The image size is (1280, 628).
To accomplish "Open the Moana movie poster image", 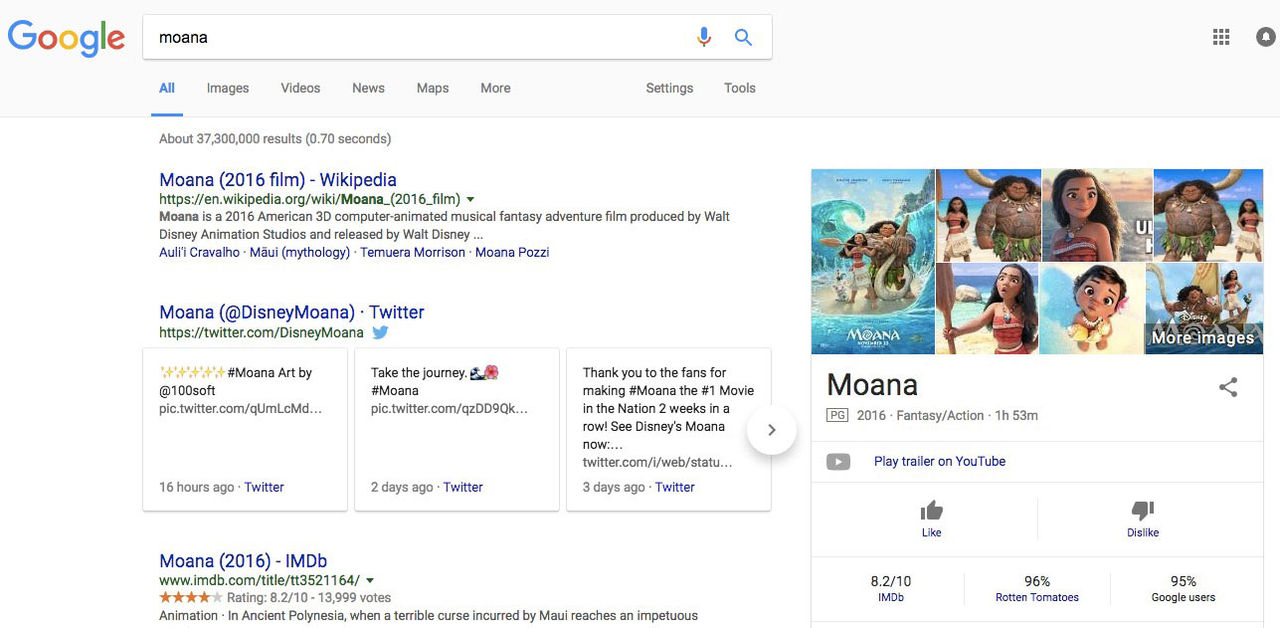I will [873, 261].
